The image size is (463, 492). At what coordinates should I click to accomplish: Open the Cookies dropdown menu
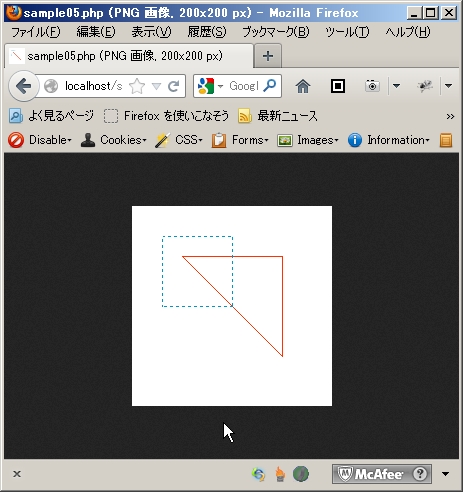(114, 140)
